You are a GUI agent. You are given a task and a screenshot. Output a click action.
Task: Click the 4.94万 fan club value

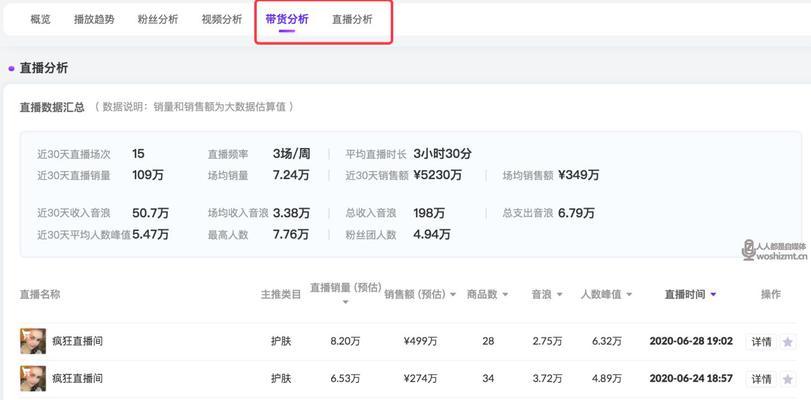click(x=432, y=235)
